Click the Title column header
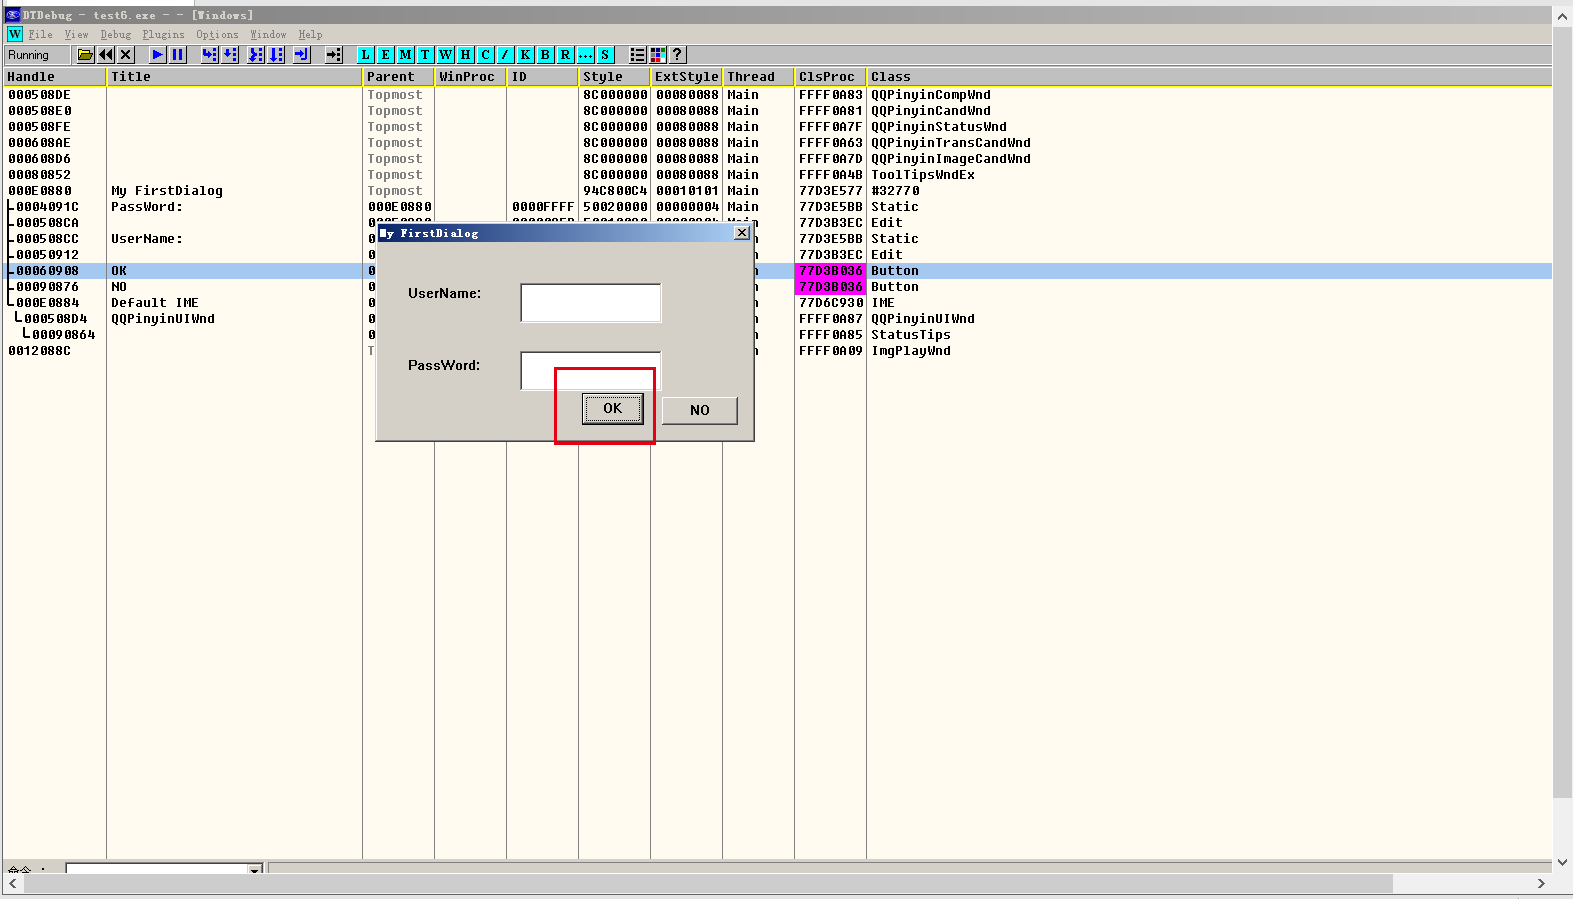 coord(235,77)
